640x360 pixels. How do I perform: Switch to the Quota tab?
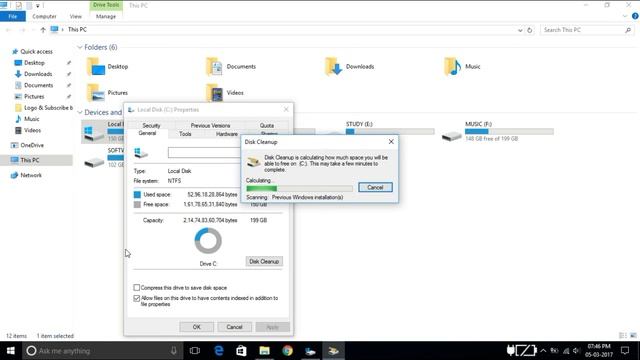[x=267, y=125]
